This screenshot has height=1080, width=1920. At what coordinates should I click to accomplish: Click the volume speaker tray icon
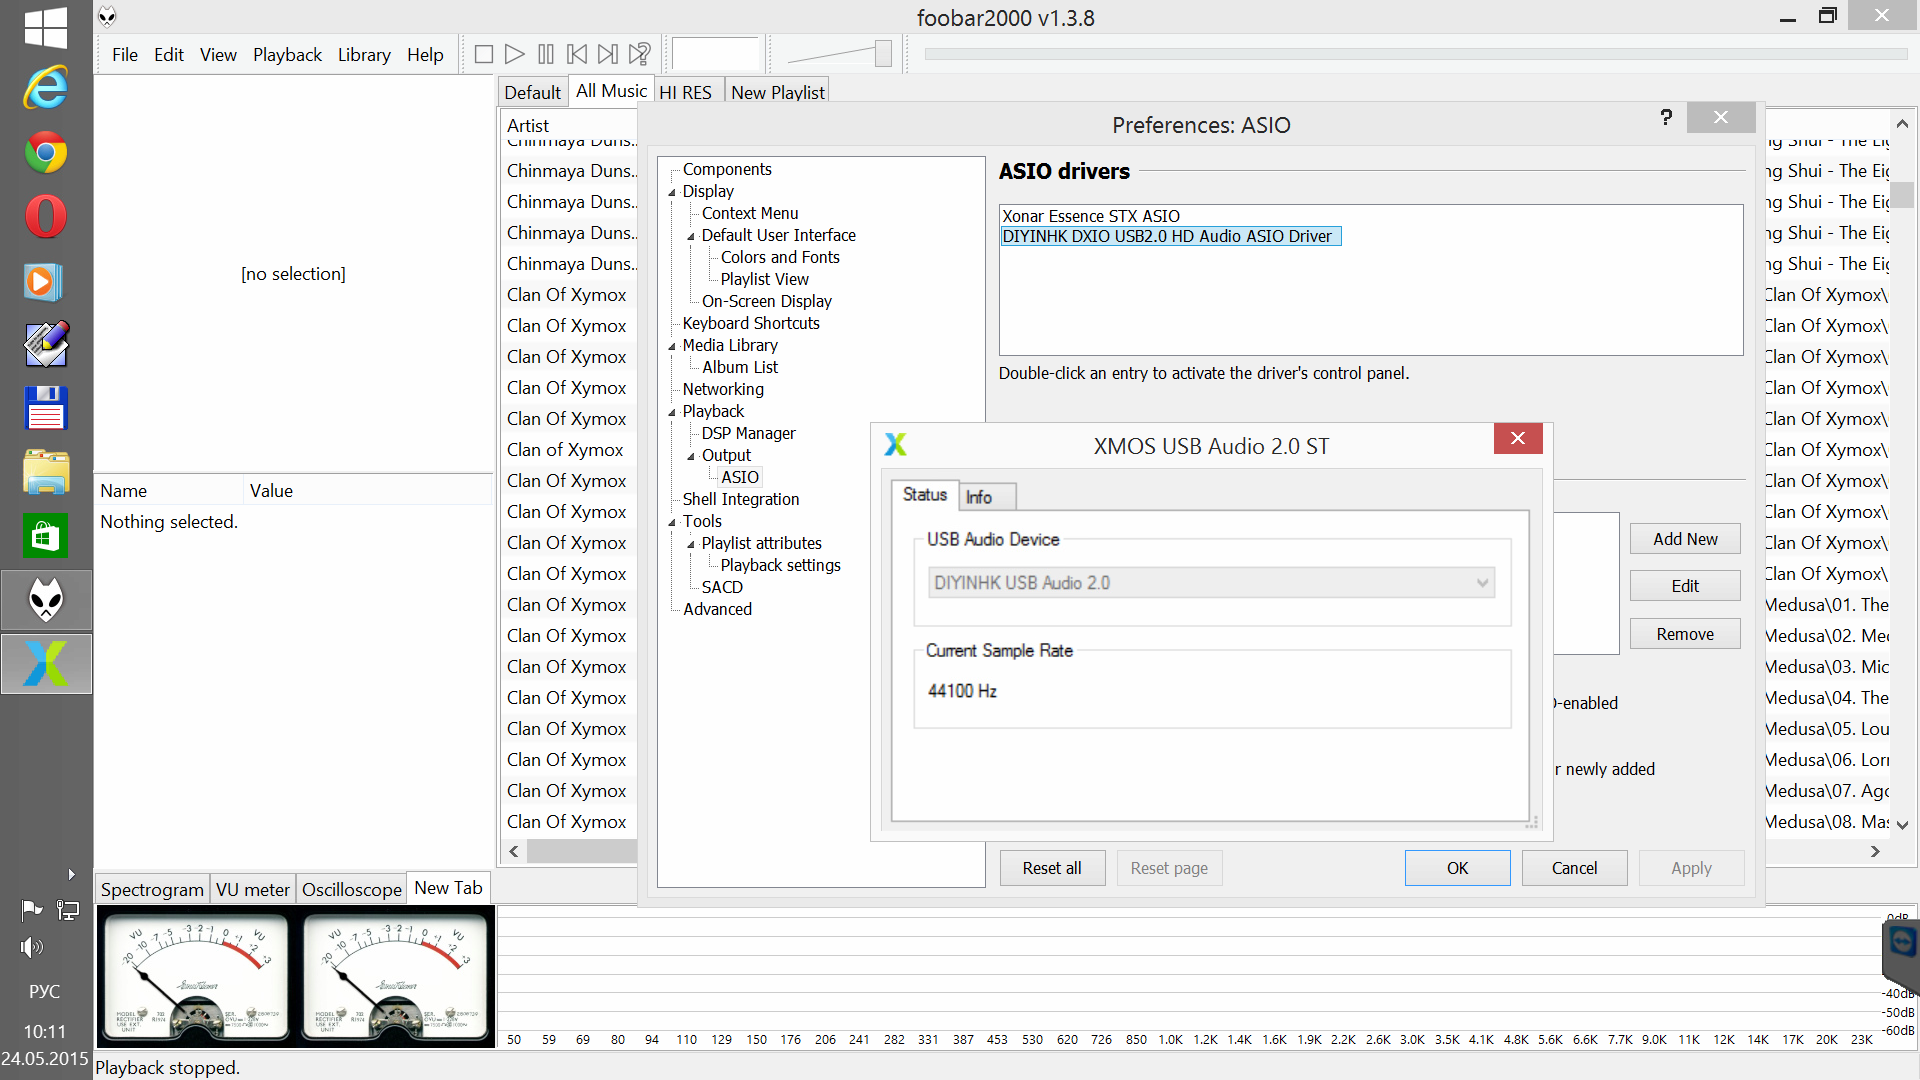[x=32, y=947]
